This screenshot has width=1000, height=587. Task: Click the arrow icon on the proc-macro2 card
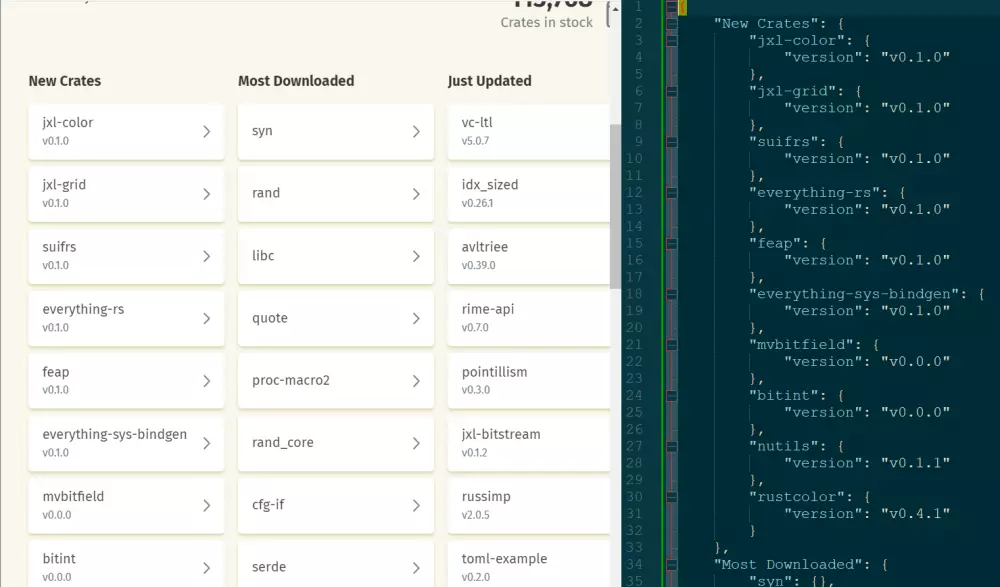click(417, 380)
